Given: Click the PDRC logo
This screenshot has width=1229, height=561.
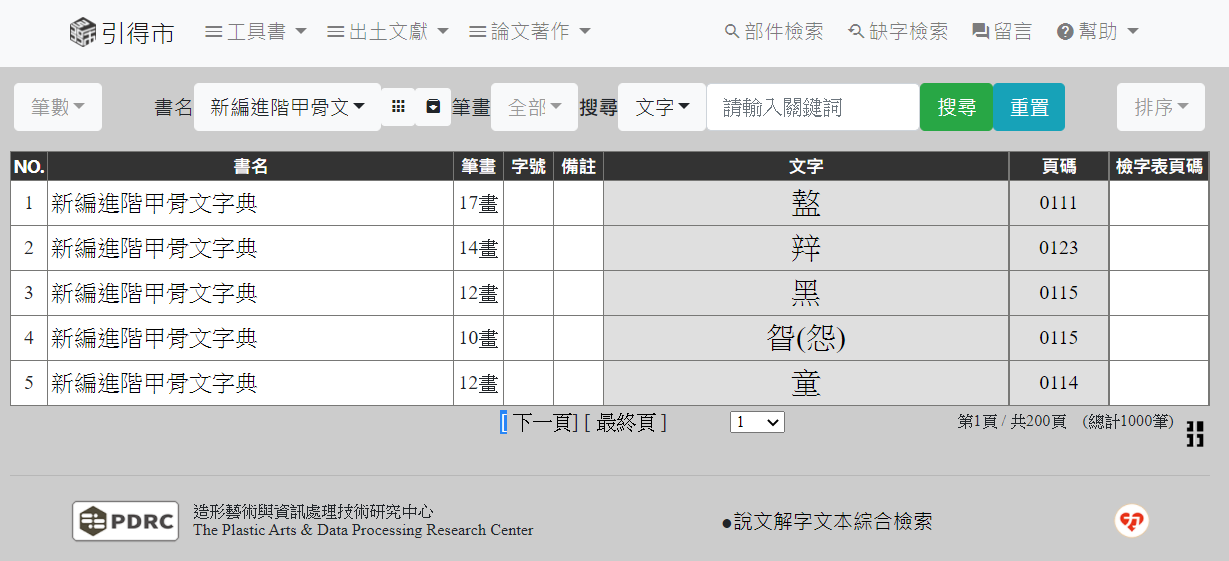Looking at the screenshot, I should pyautogui.click(x=125, y=521).
